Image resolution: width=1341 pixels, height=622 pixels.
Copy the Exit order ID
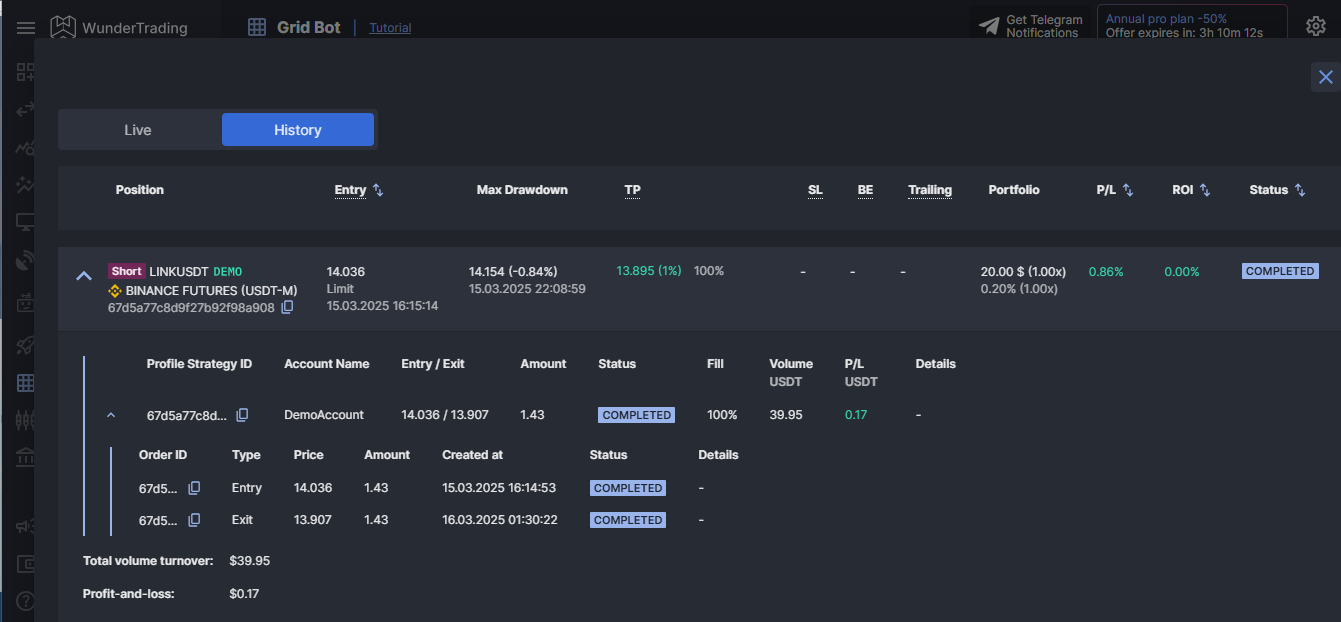(194, 519)
